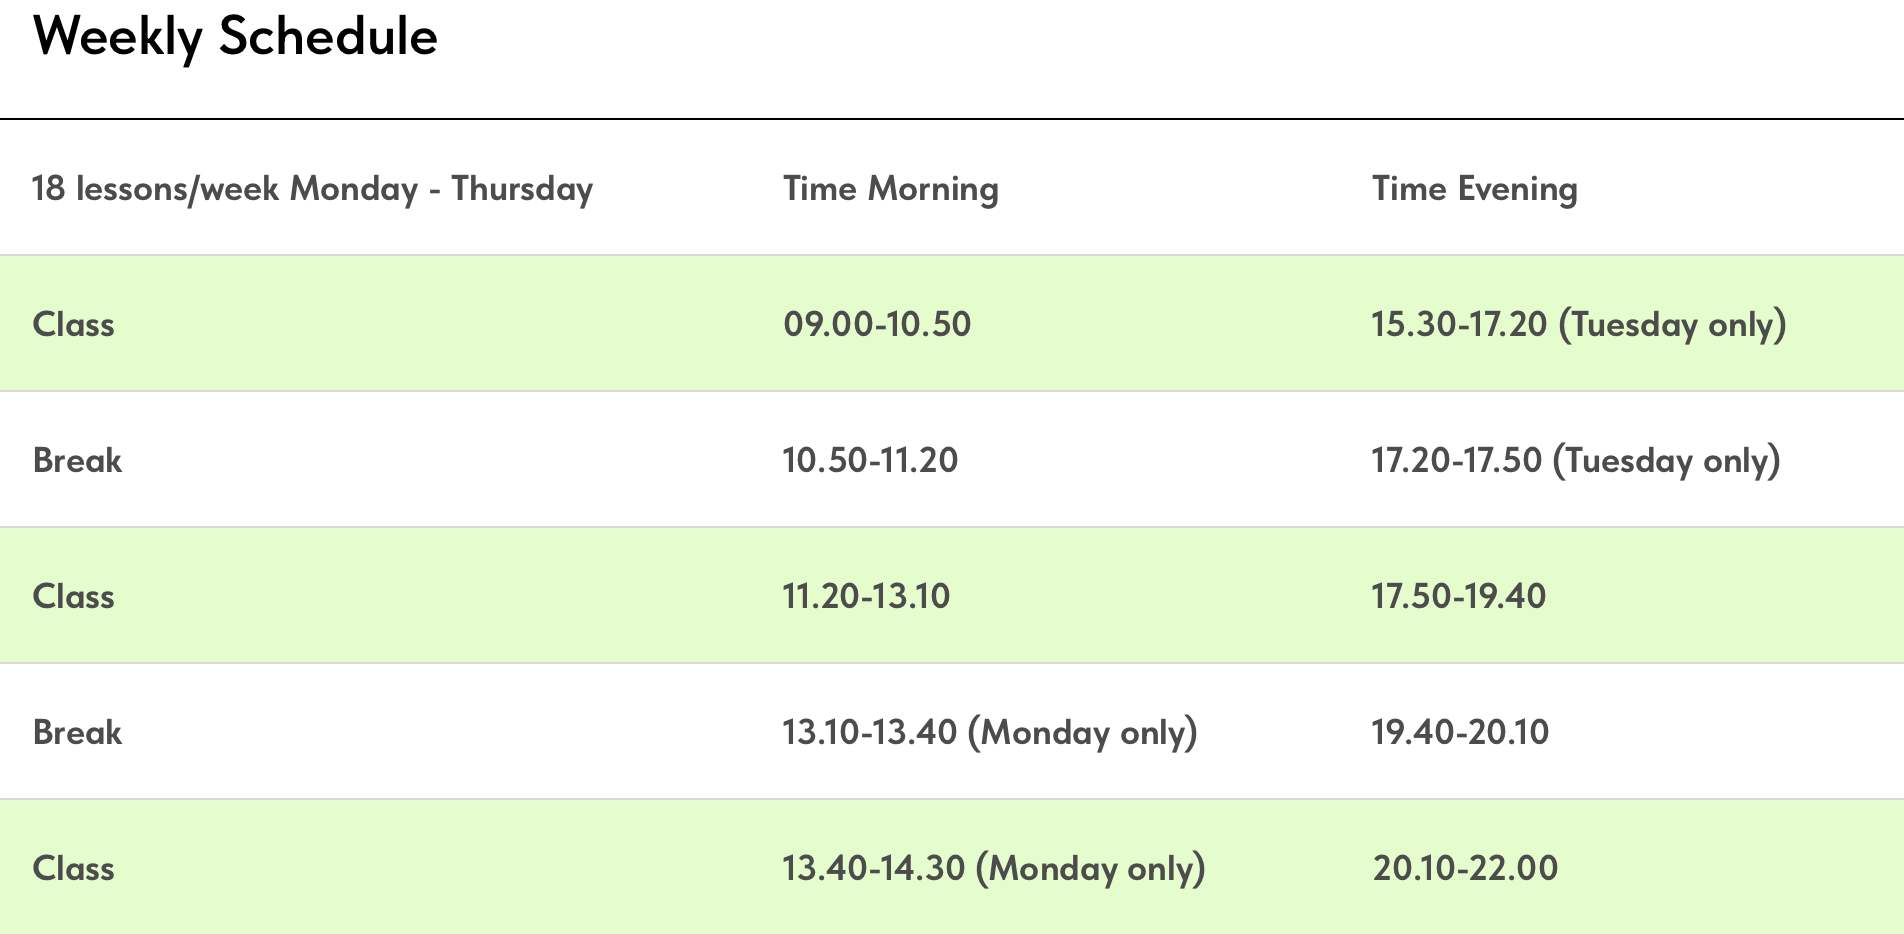Select 13.10-13.40 (Monday only) break cell
Image resolution: width=1904 pixels, height=934 pixels.
coord(989,732)
